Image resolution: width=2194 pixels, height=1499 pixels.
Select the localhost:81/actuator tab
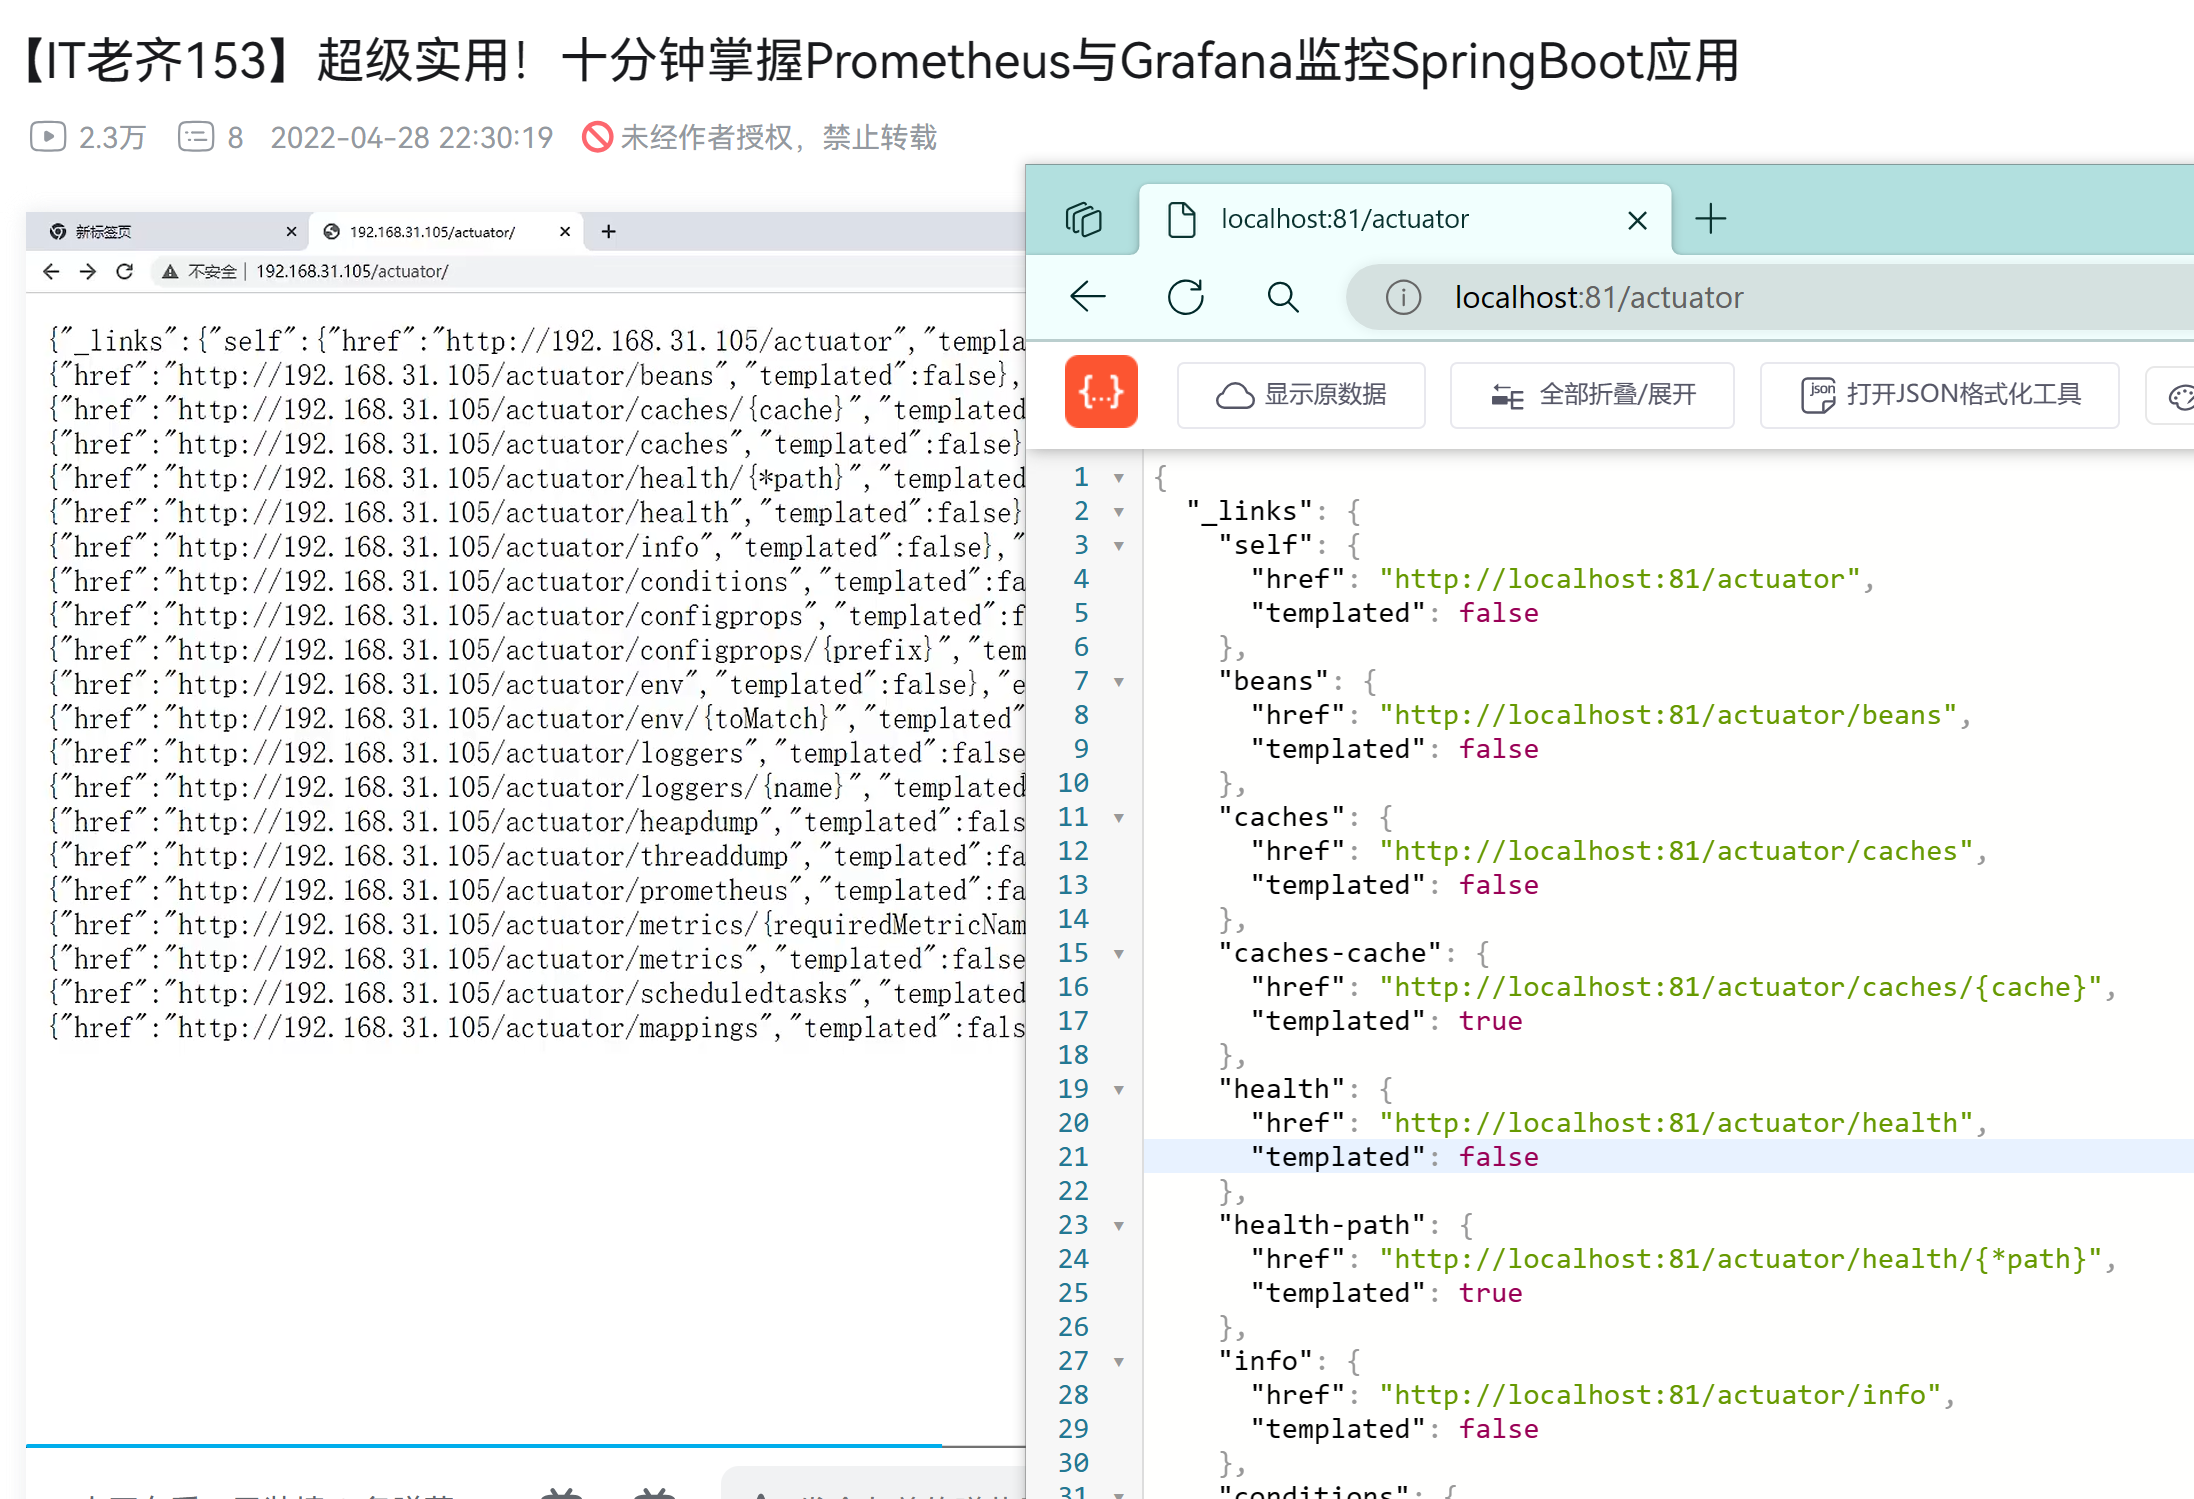[x=1405, y=219]
